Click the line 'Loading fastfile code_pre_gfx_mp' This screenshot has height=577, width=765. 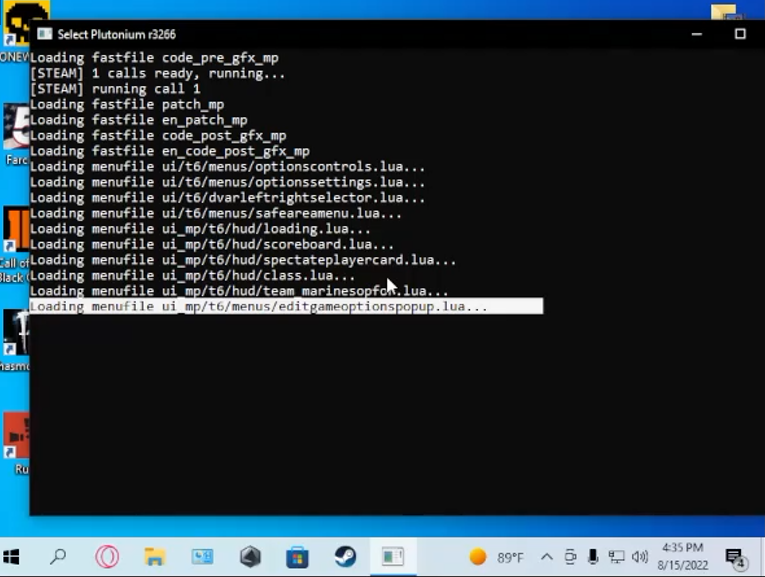(154, 58)
